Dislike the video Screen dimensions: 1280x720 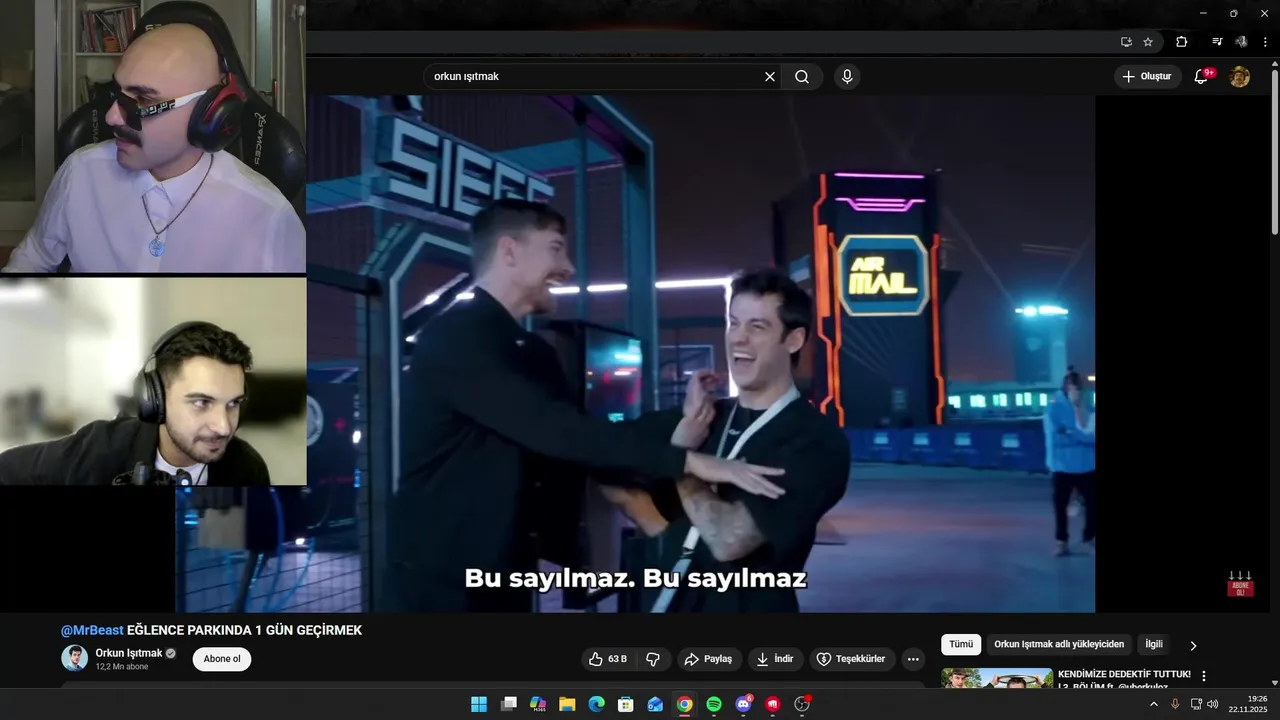653,659
